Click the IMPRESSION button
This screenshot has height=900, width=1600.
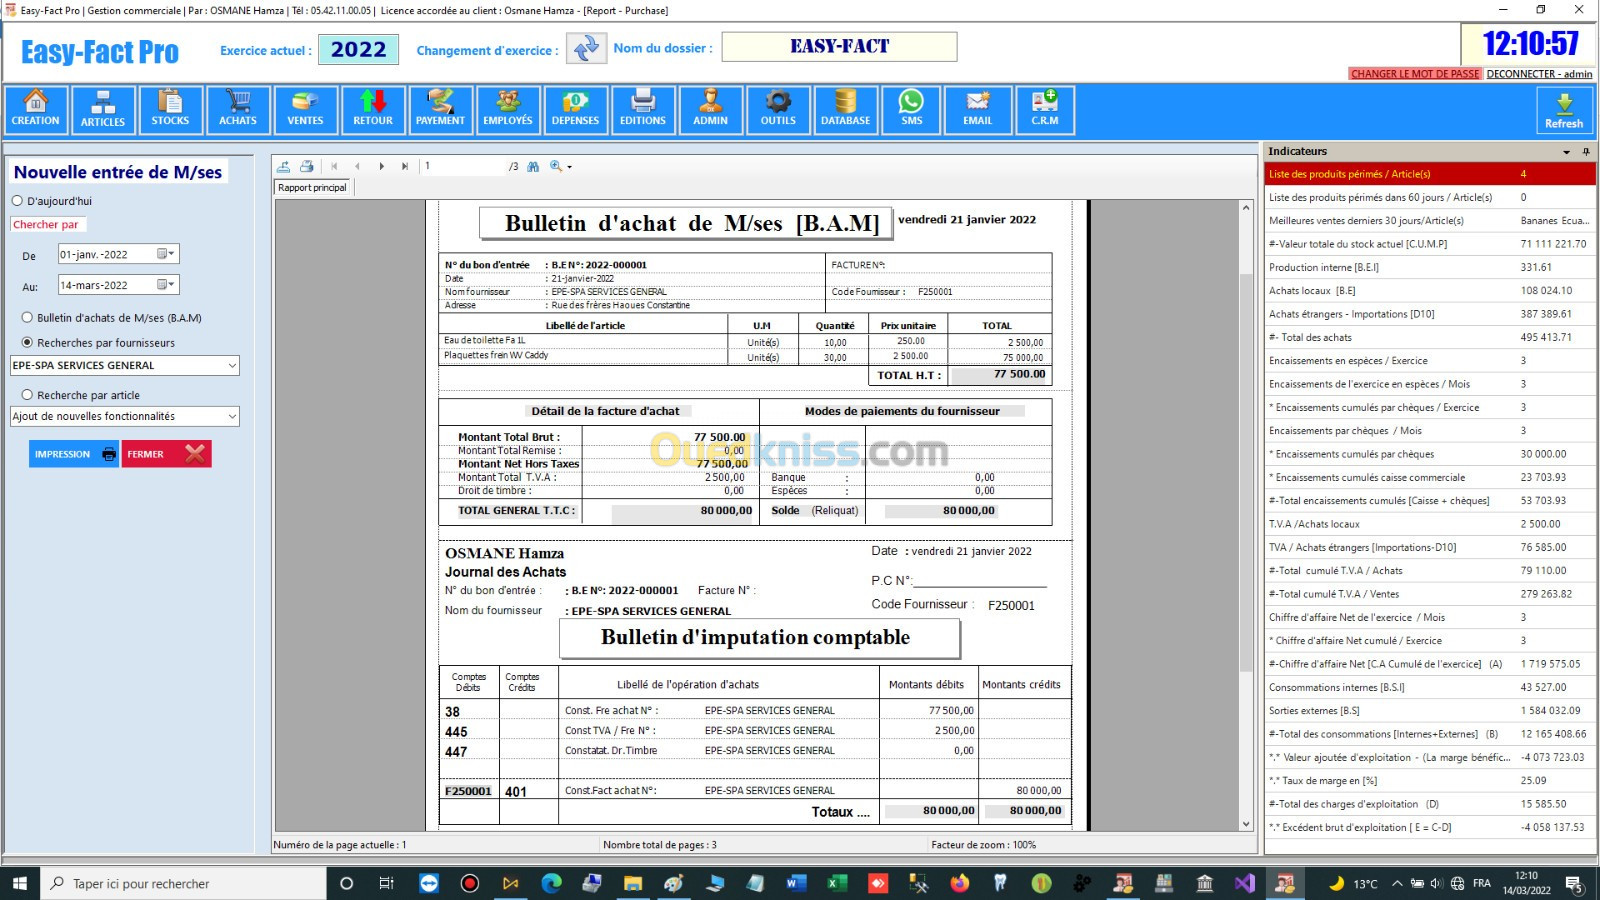point(75,454)
